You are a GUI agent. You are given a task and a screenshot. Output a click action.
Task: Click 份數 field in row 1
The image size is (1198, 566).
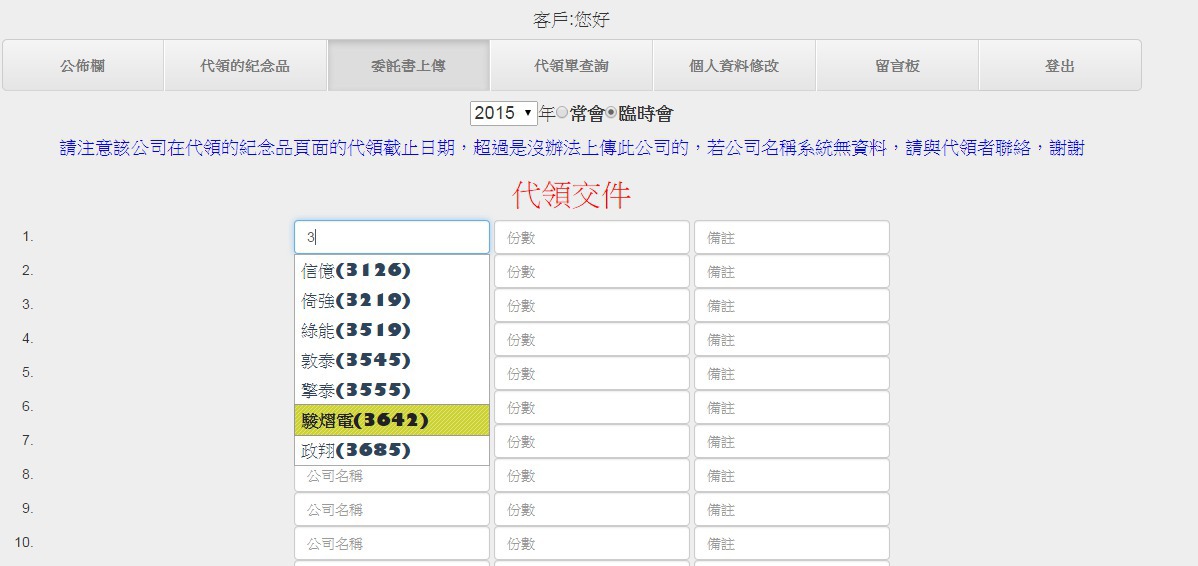(592, 238)
